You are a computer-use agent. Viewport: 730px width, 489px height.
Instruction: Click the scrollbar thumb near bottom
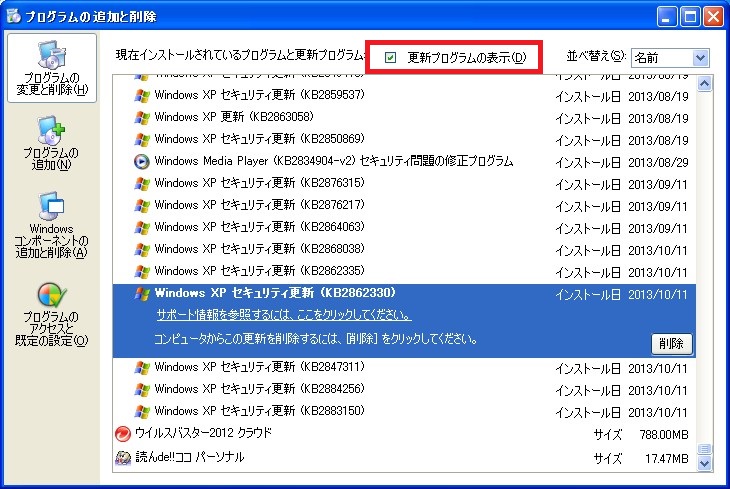point(704,448)
